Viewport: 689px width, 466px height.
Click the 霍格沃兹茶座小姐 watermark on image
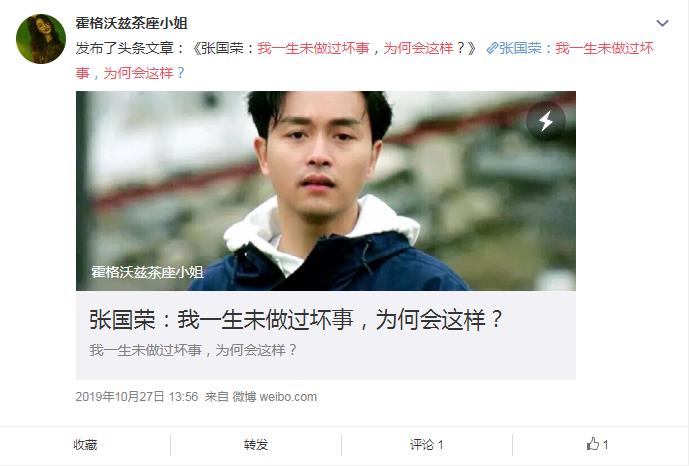click(147, 272)
